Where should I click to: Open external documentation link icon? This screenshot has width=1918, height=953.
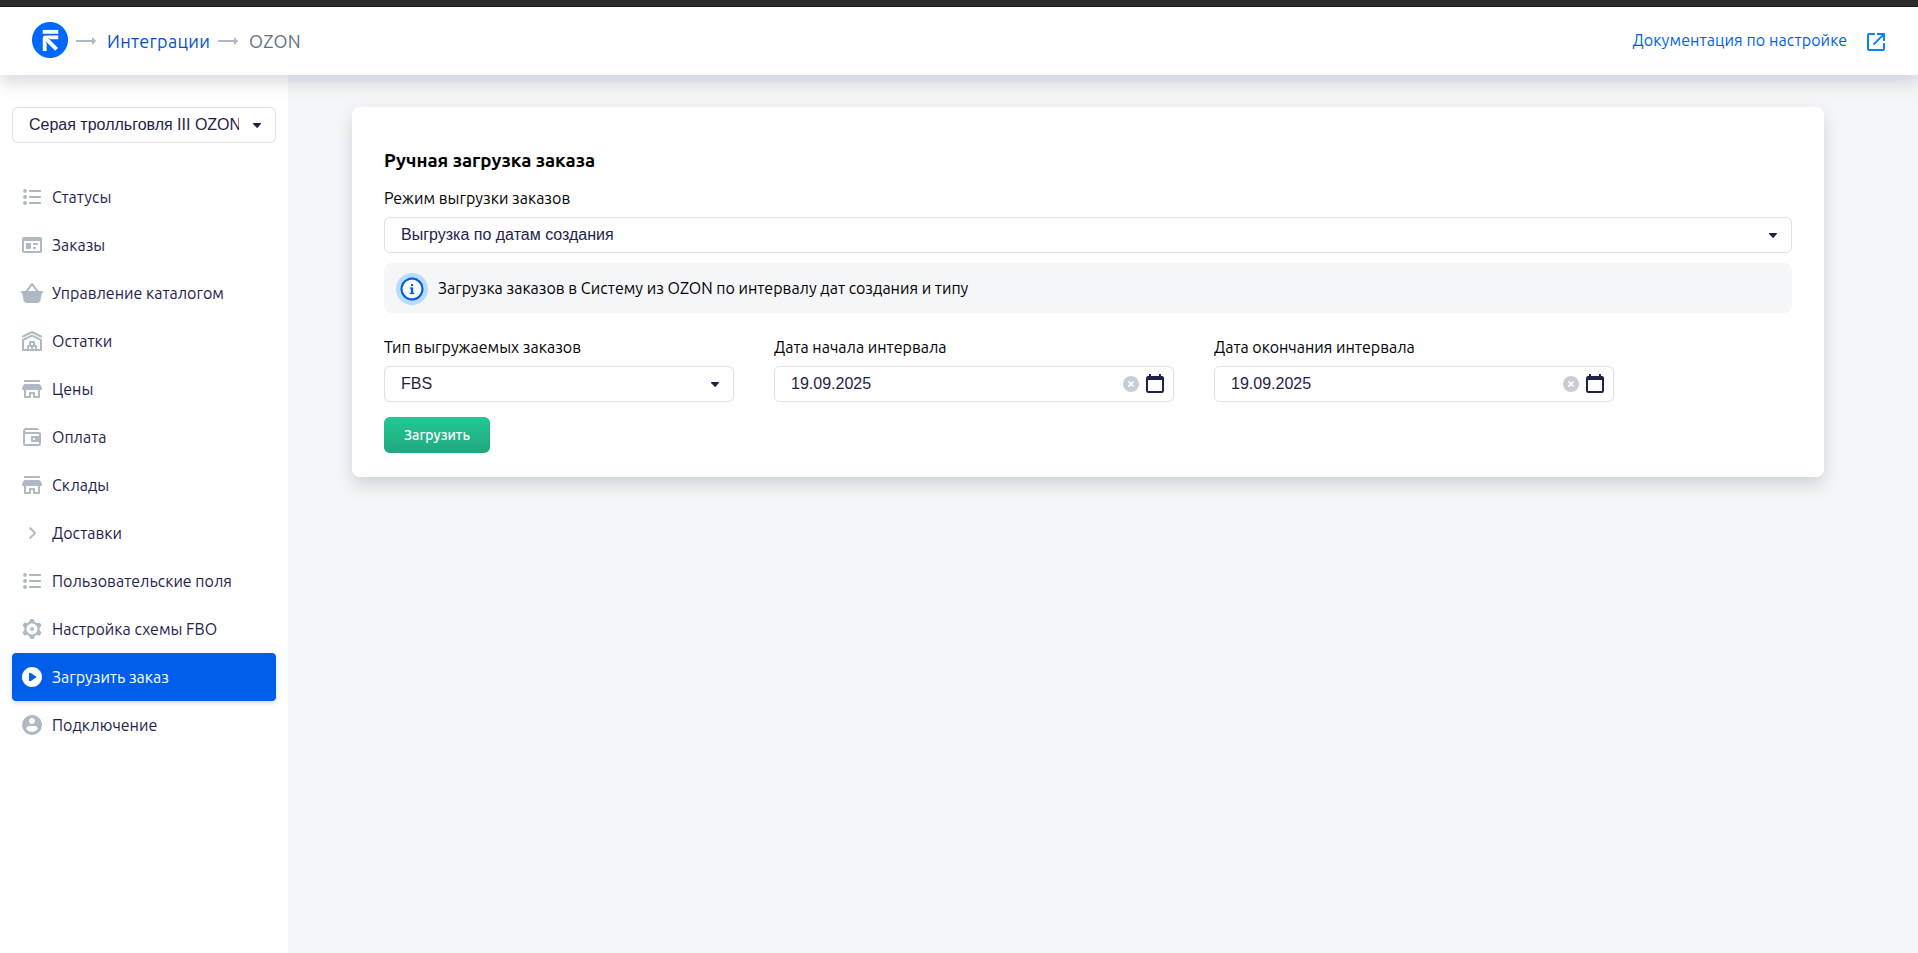point(1876,41)
